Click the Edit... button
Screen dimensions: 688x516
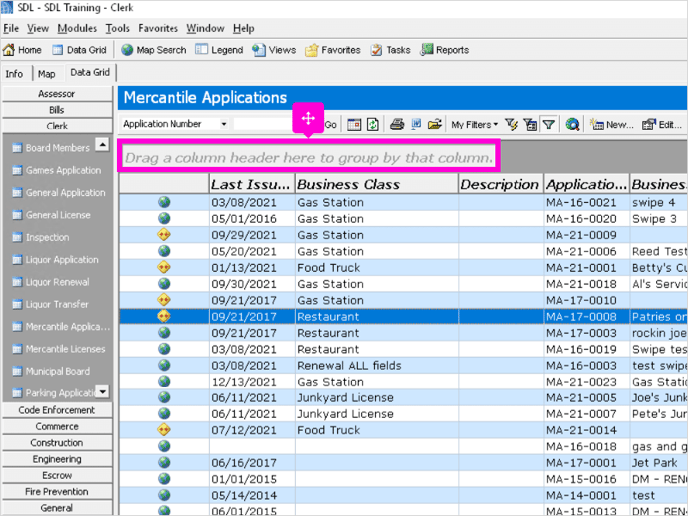tap(662, 125)
